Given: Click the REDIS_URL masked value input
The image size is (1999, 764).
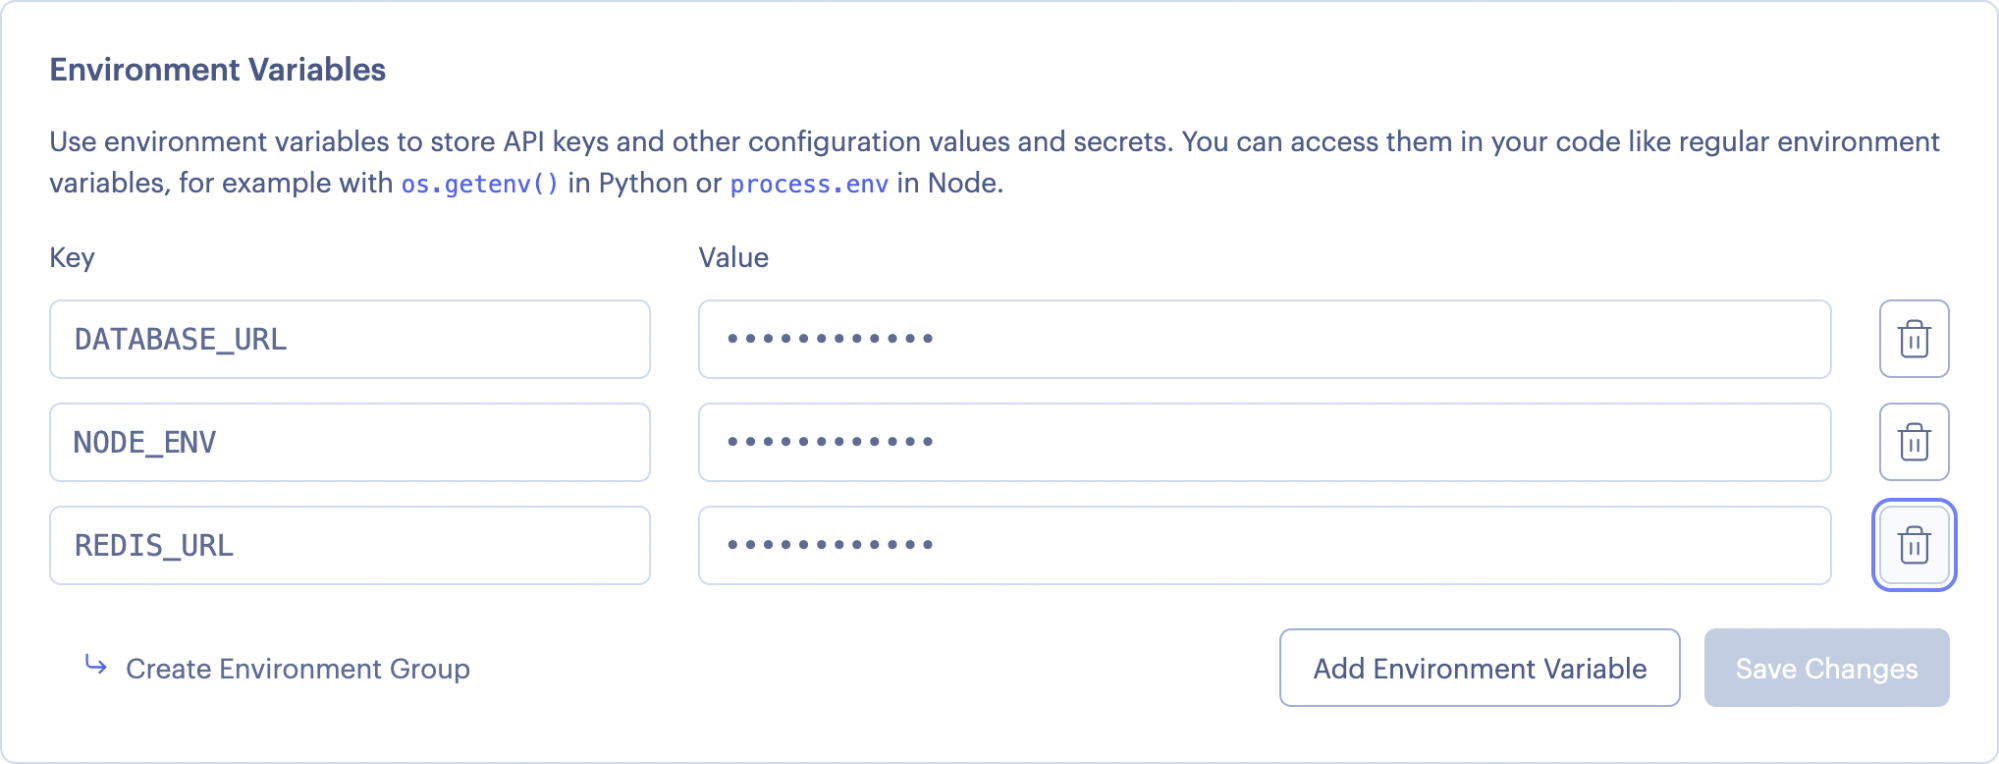Looking at the screenshot, I should click(1264, 545).
